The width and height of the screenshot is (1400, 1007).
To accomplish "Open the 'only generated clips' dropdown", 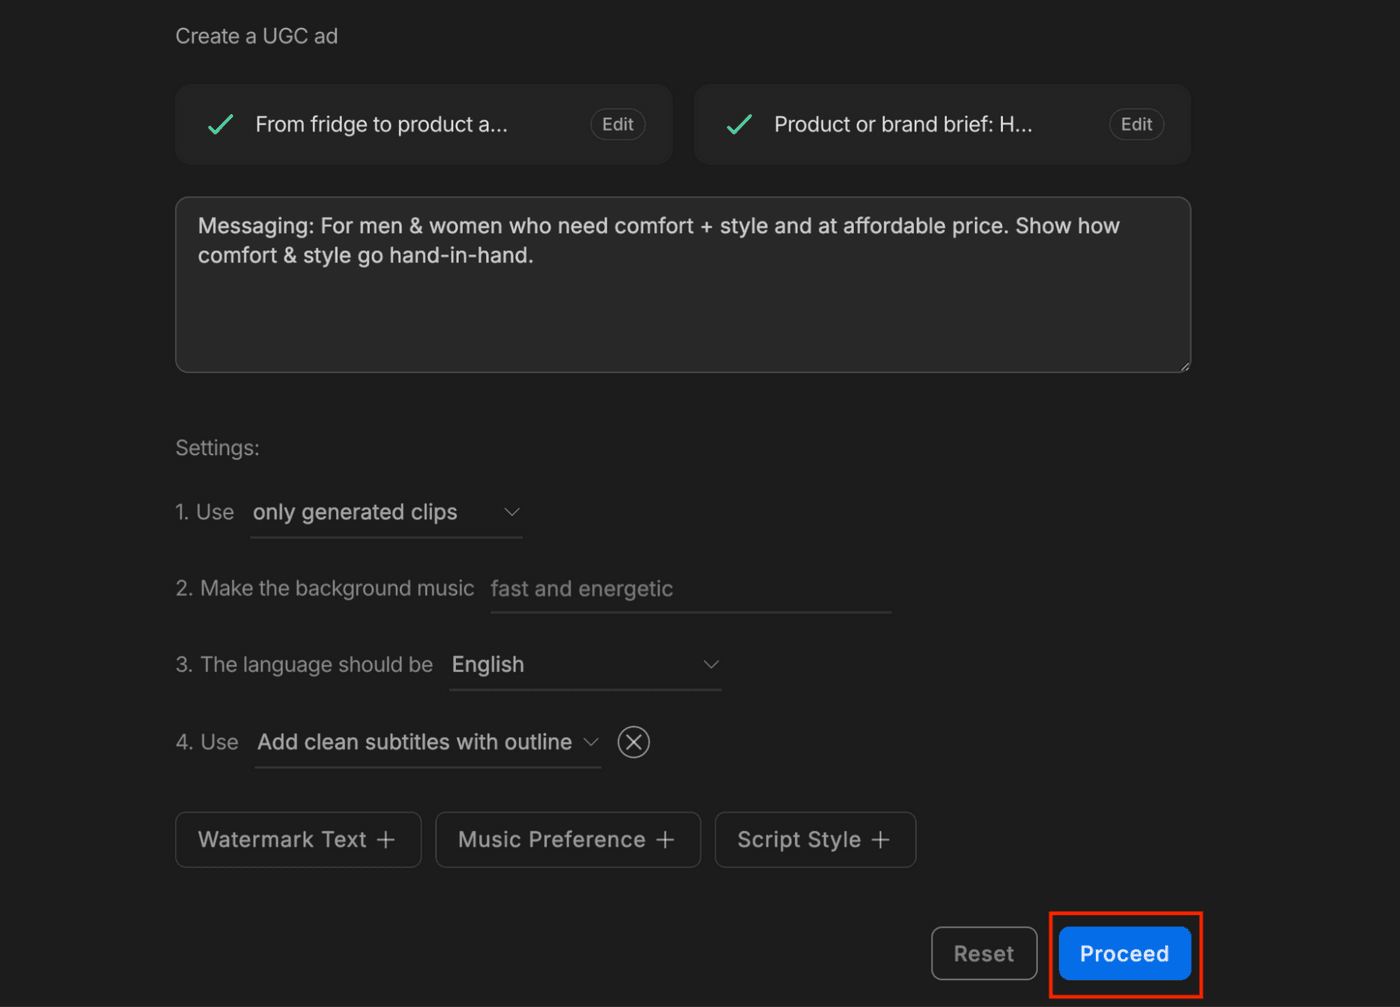I will pyautogui.click(x=386, y=513).
